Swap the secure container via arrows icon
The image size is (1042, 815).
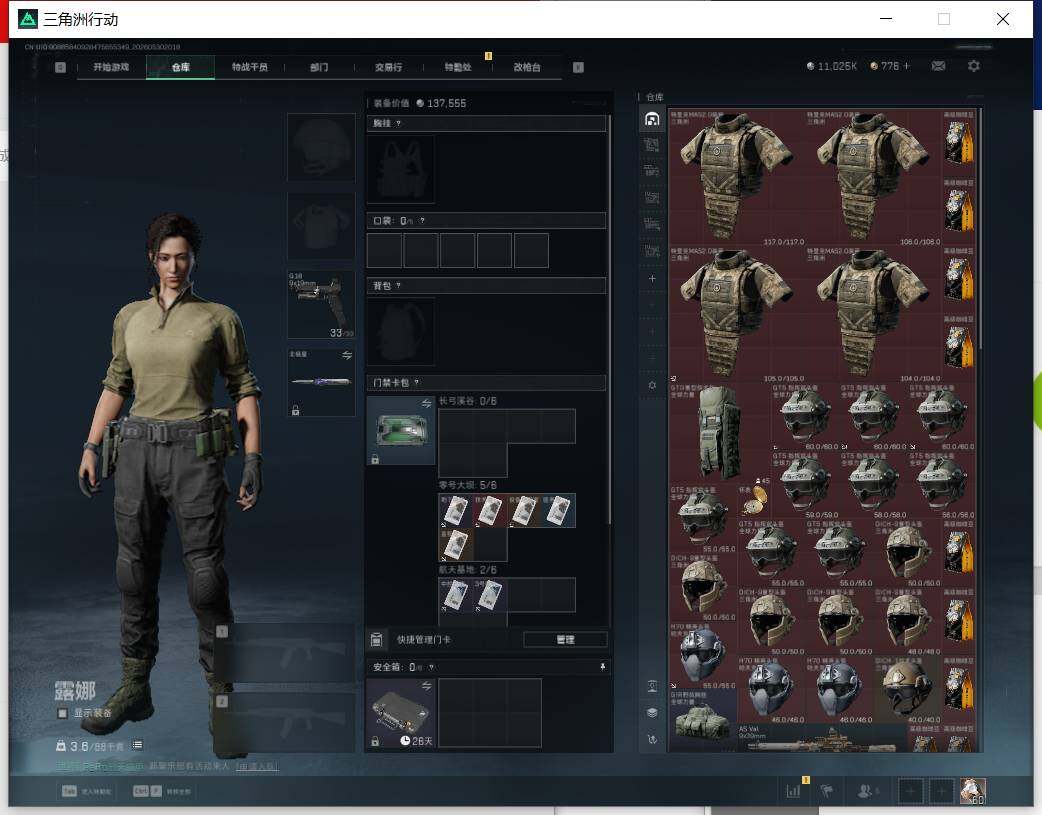point(427,685)
